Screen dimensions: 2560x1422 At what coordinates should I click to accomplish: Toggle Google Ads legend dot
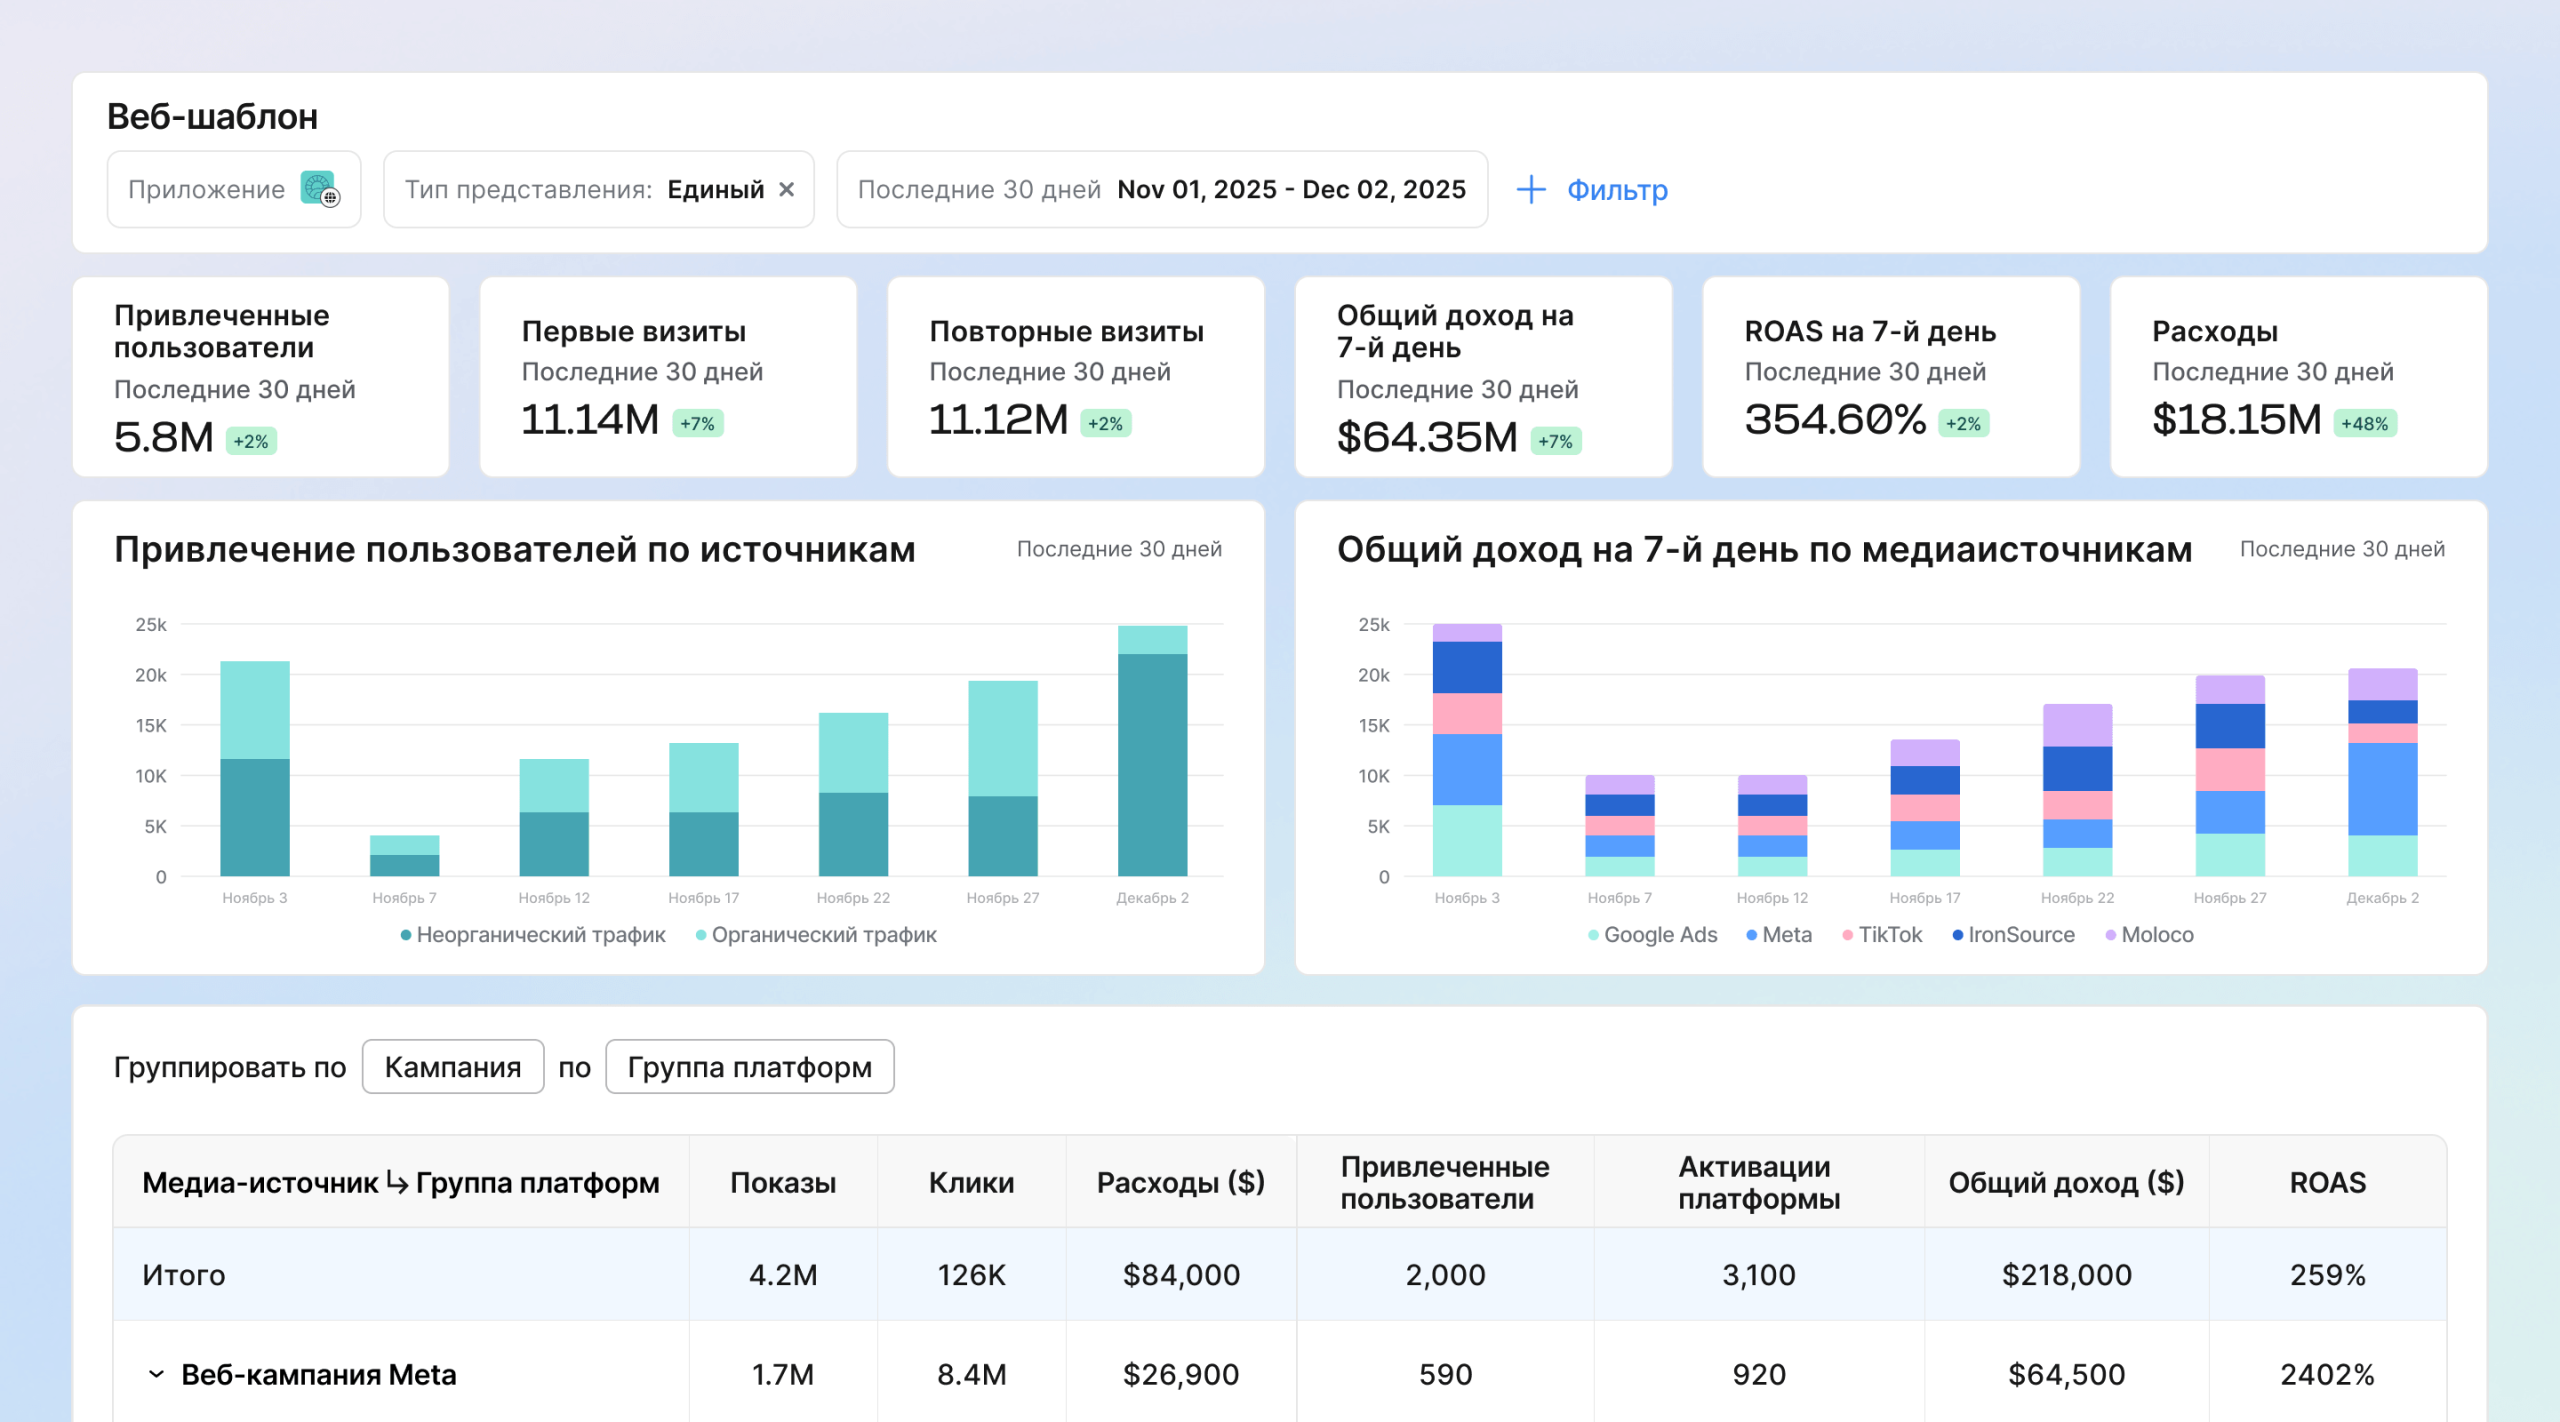(1593, 935)
